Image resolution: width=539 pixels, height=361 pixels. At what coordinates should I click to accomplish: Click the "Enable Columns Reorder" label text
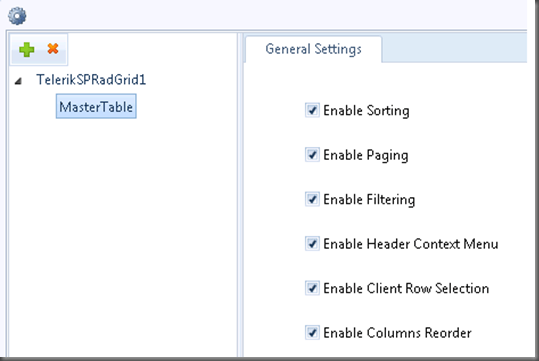coord(397,333)
